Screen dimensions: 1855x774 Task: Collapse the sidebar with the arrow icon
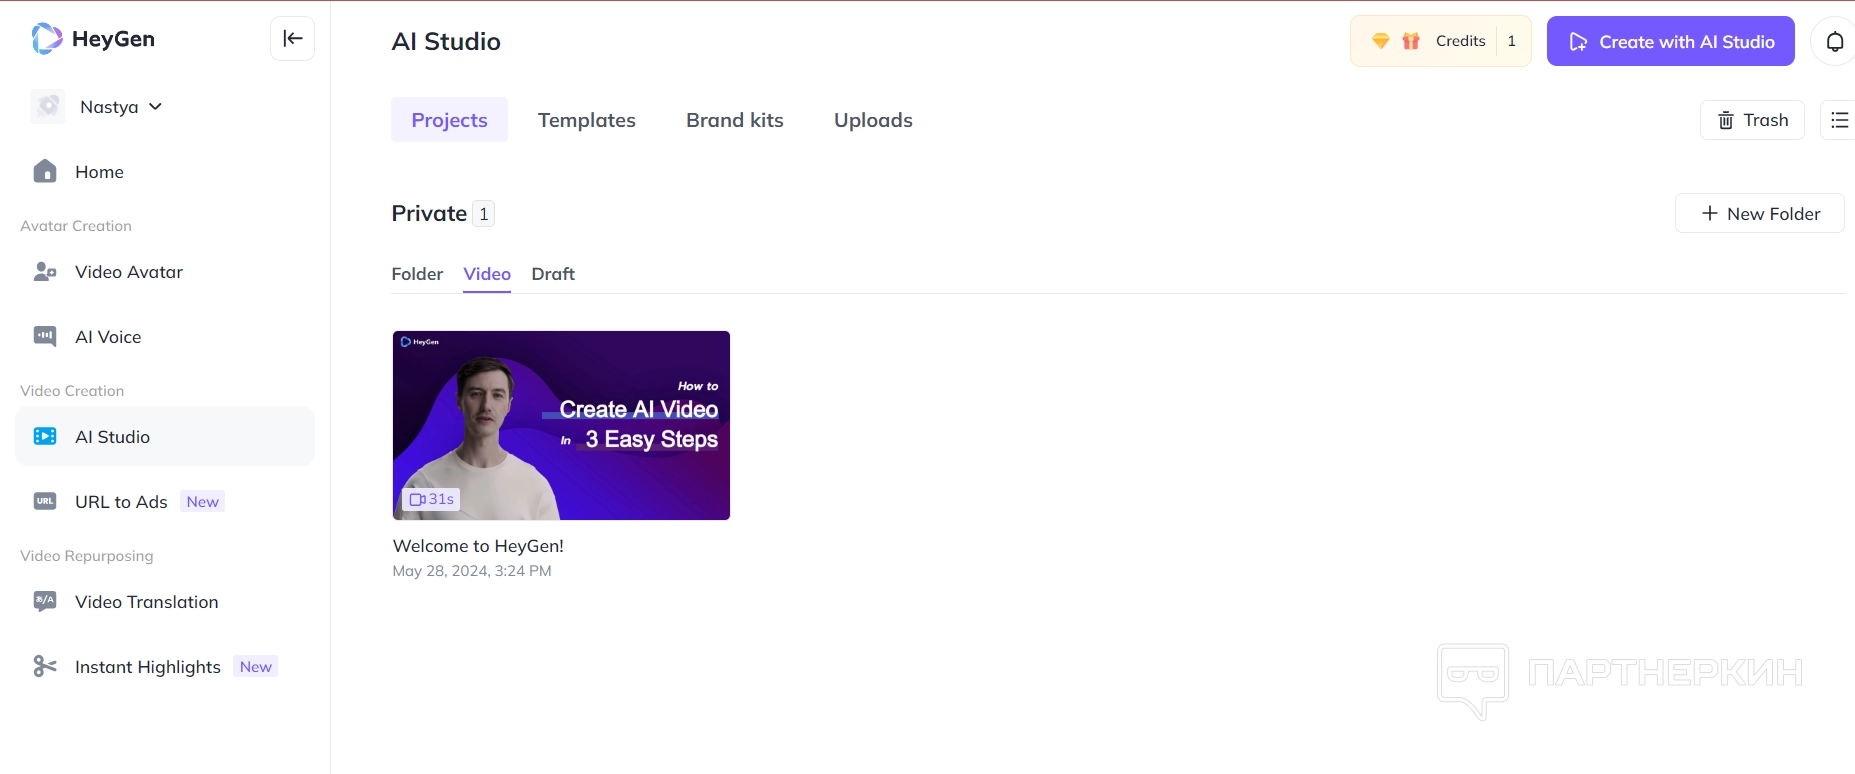tap(293, 39)
